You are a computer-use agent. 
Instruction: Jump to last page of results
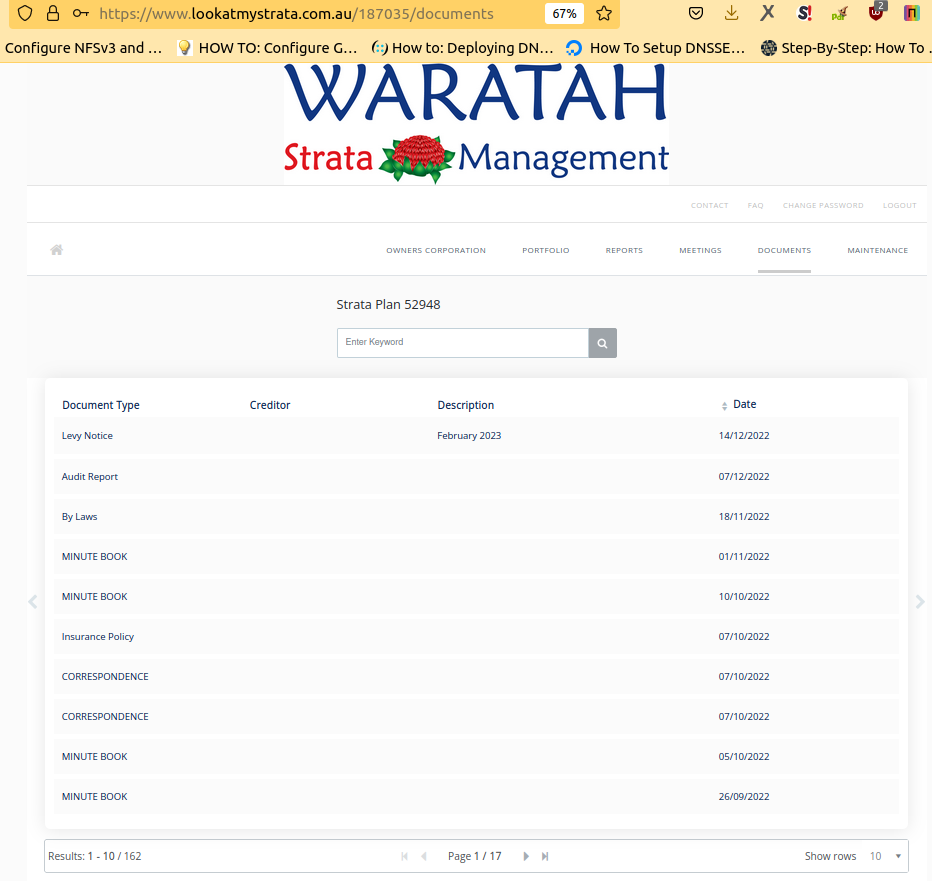545,857
